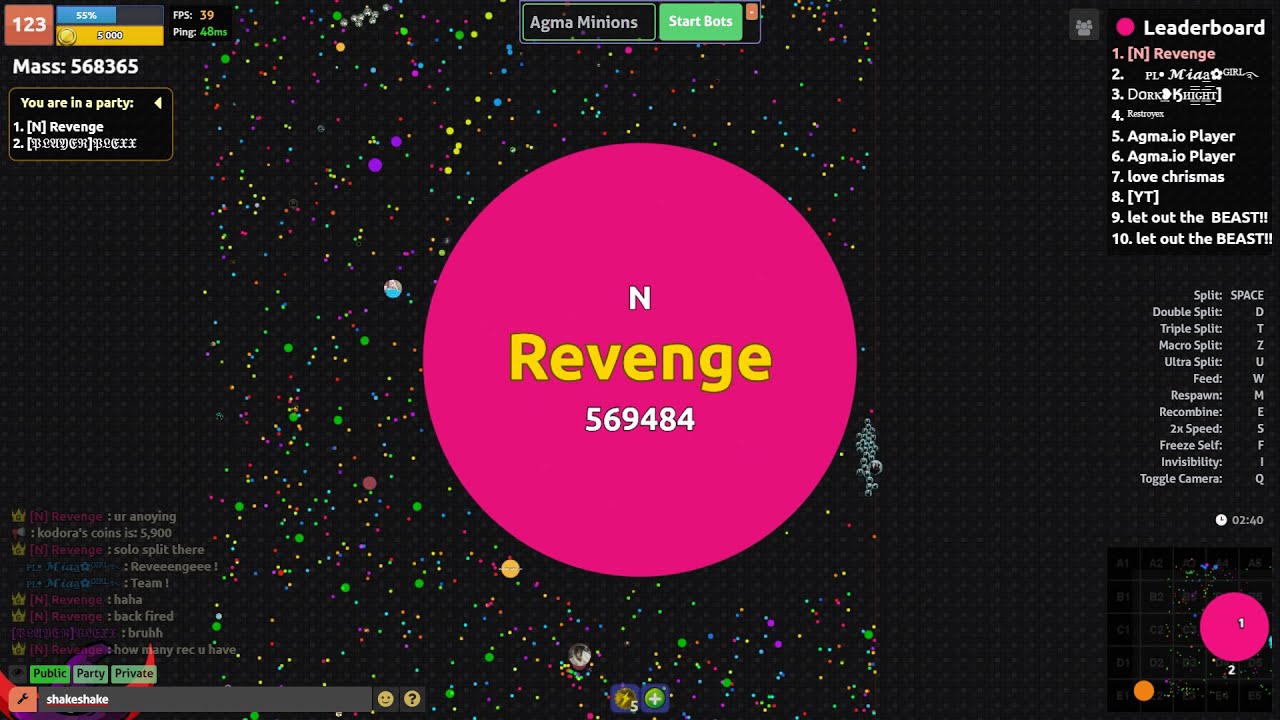Click the pink leaderboard color dot

[1125, 28]
